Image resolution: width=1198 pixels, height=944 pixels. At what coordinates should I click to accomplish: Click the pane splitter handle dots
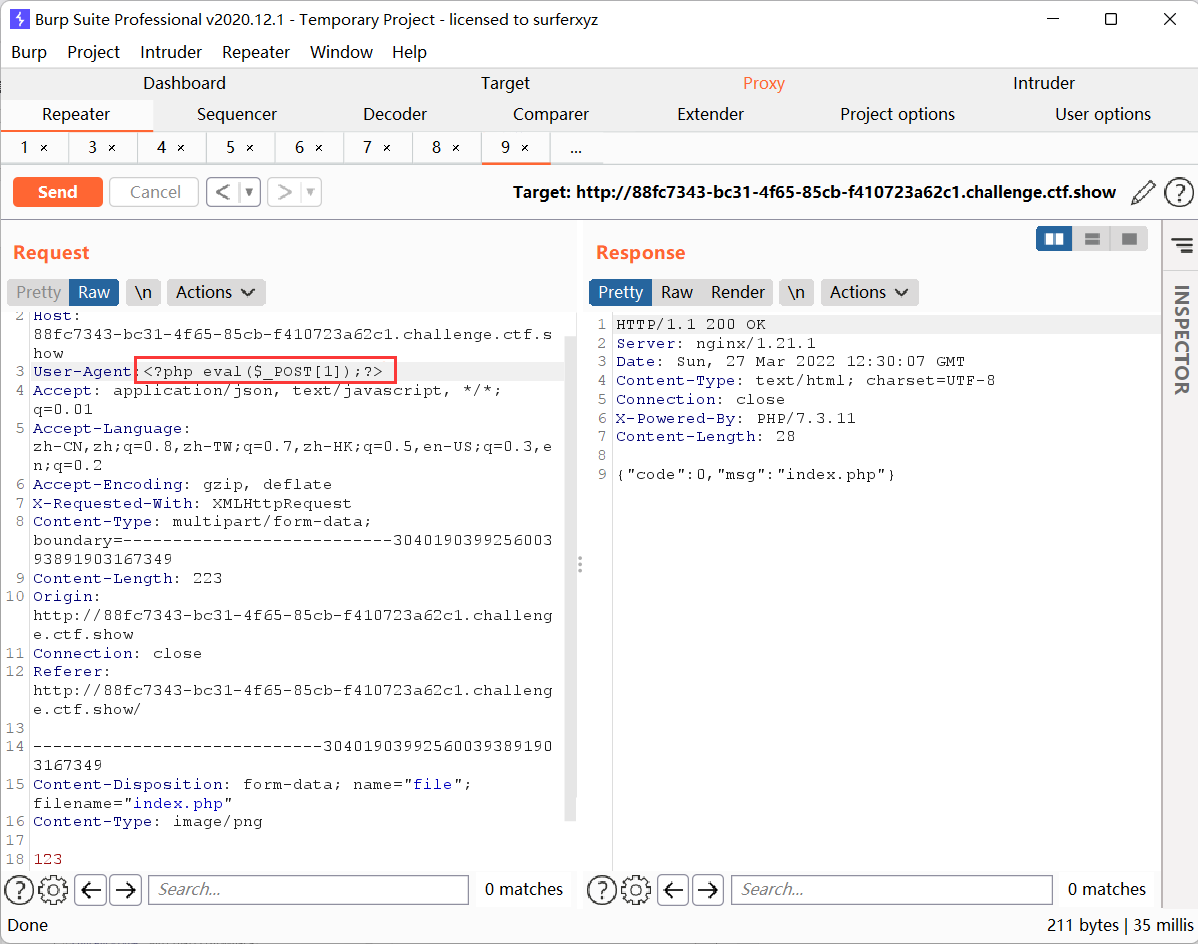[580, 564]
